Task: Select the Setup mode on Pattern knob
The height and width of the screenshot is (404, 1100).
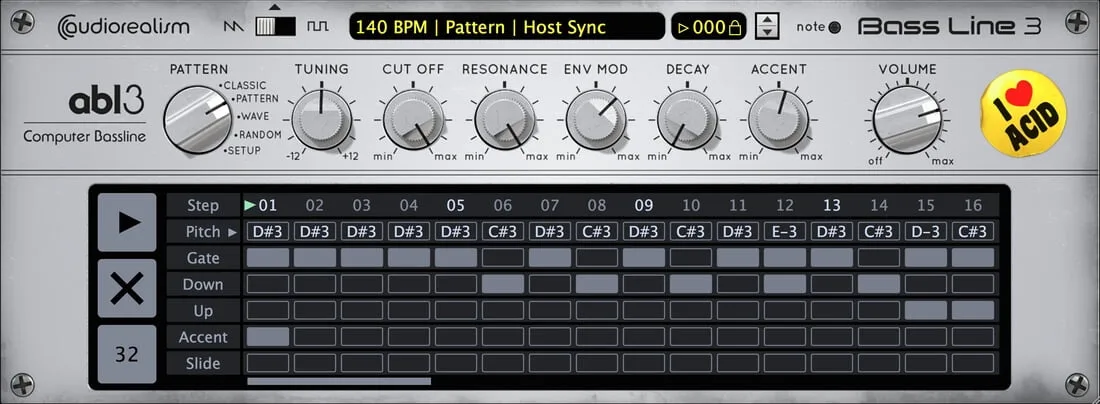Action: coord(242,151)
